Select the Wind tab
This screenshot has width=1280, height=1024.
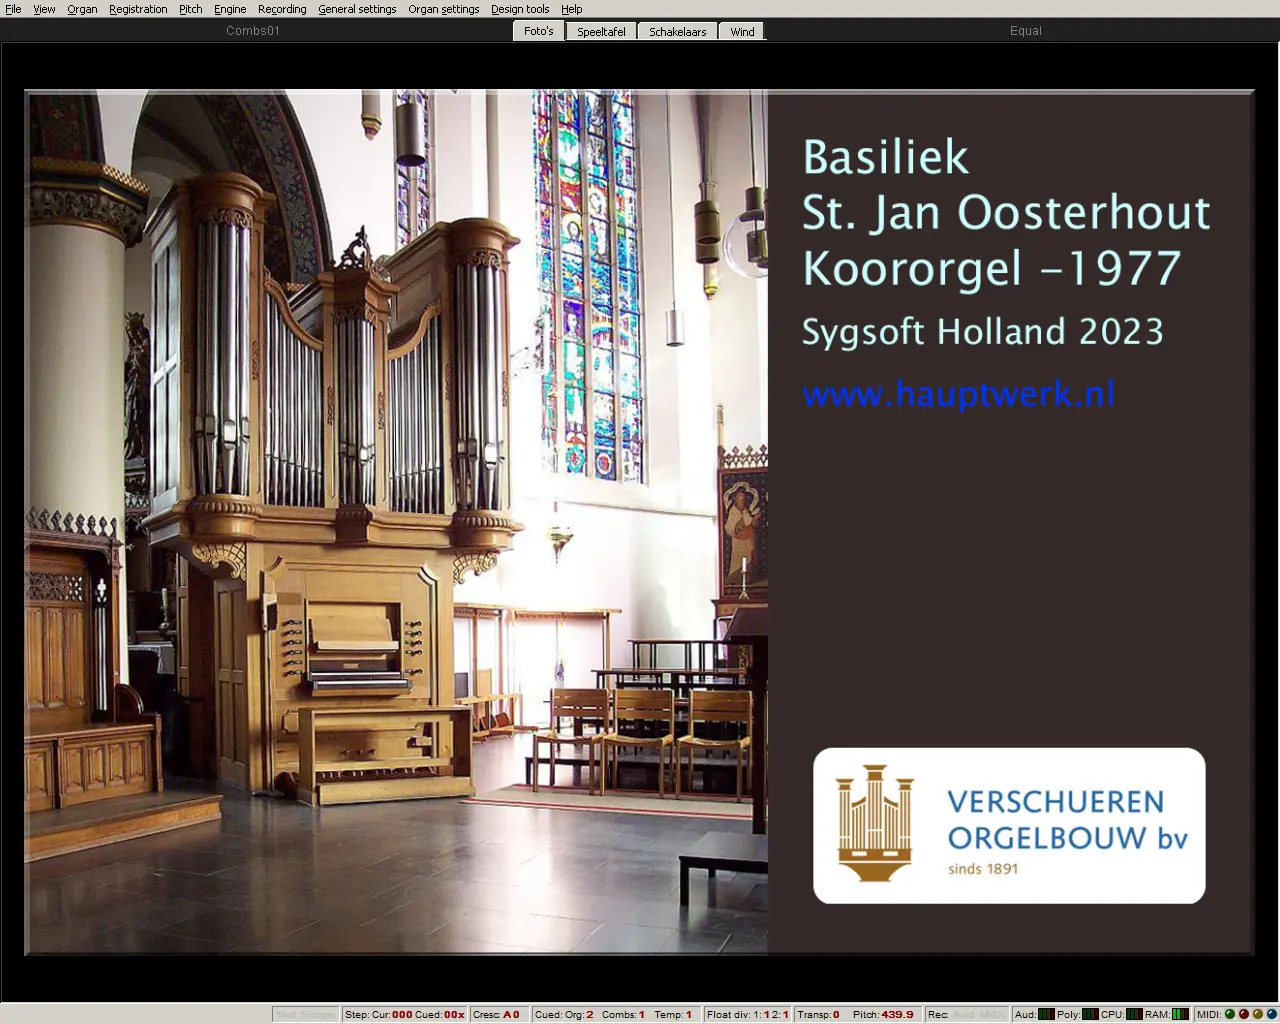742,32
